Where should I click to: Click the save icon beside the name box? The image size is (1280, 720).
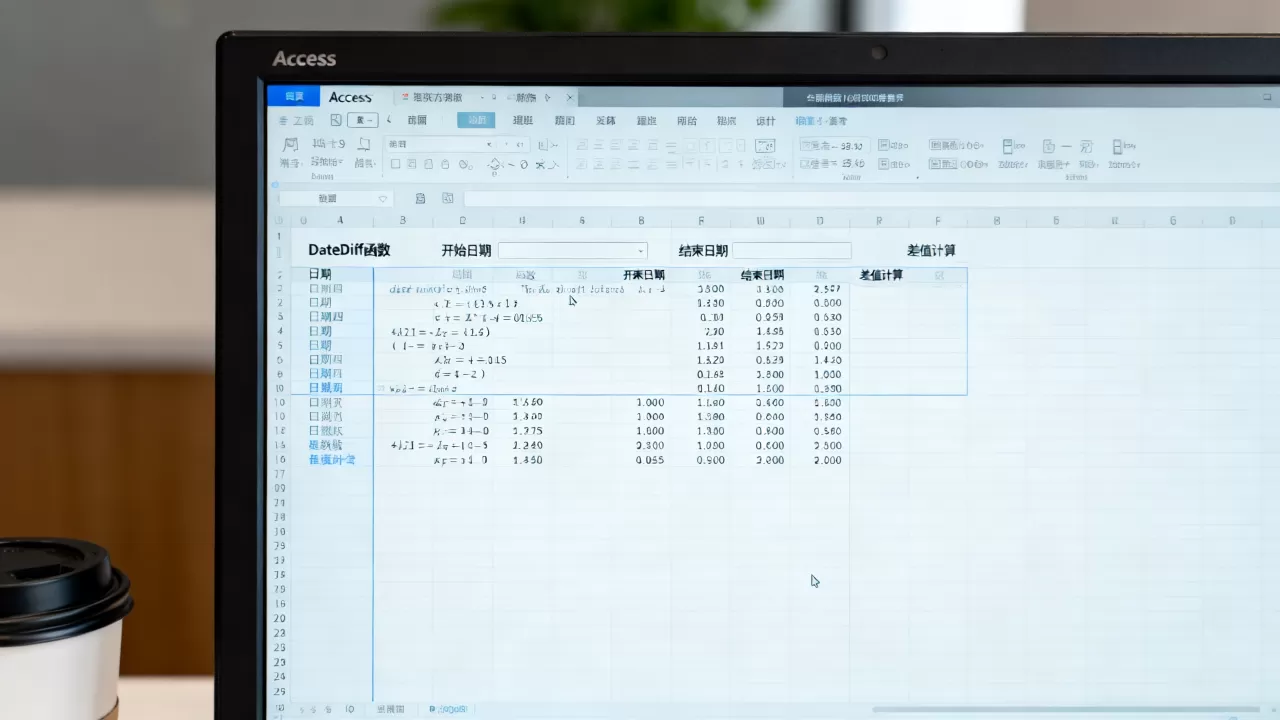pos(420,199)
